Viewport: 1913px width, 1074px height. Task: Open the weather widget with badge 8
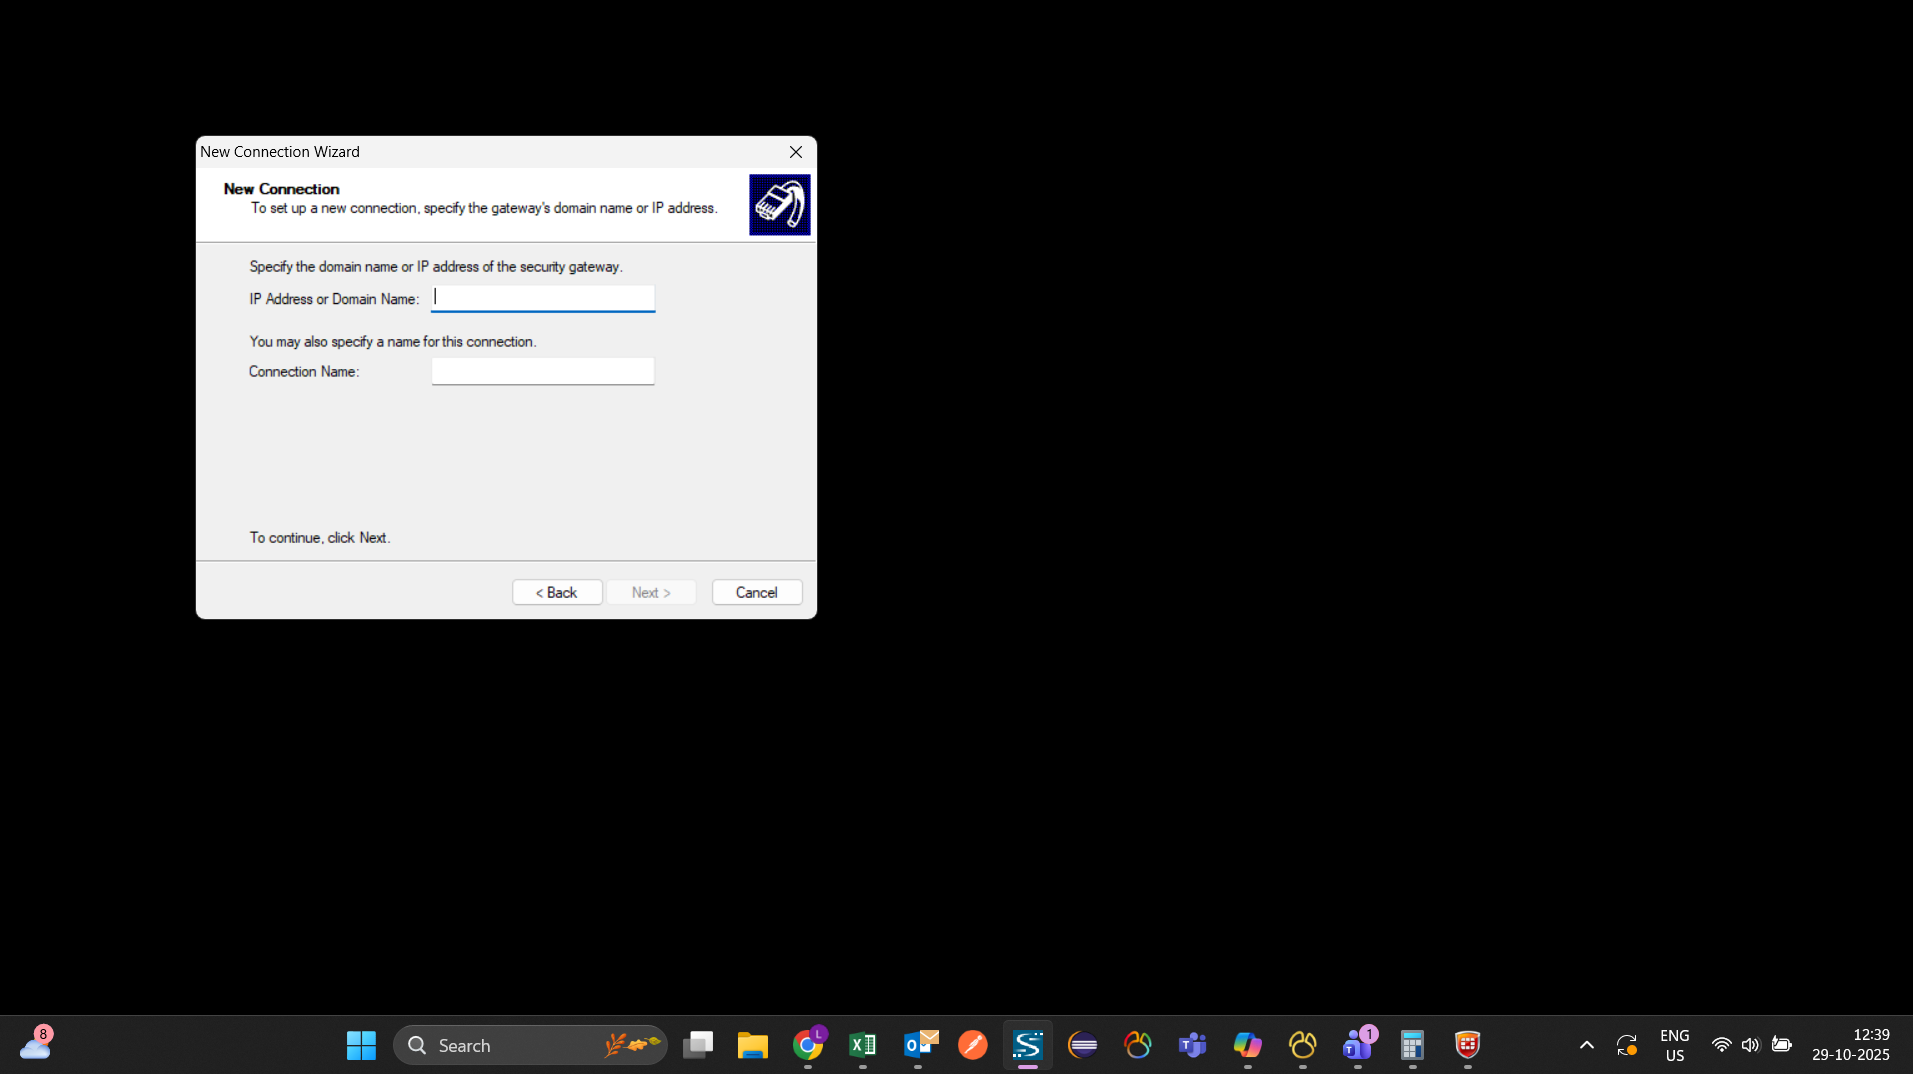pos(36,1045)
